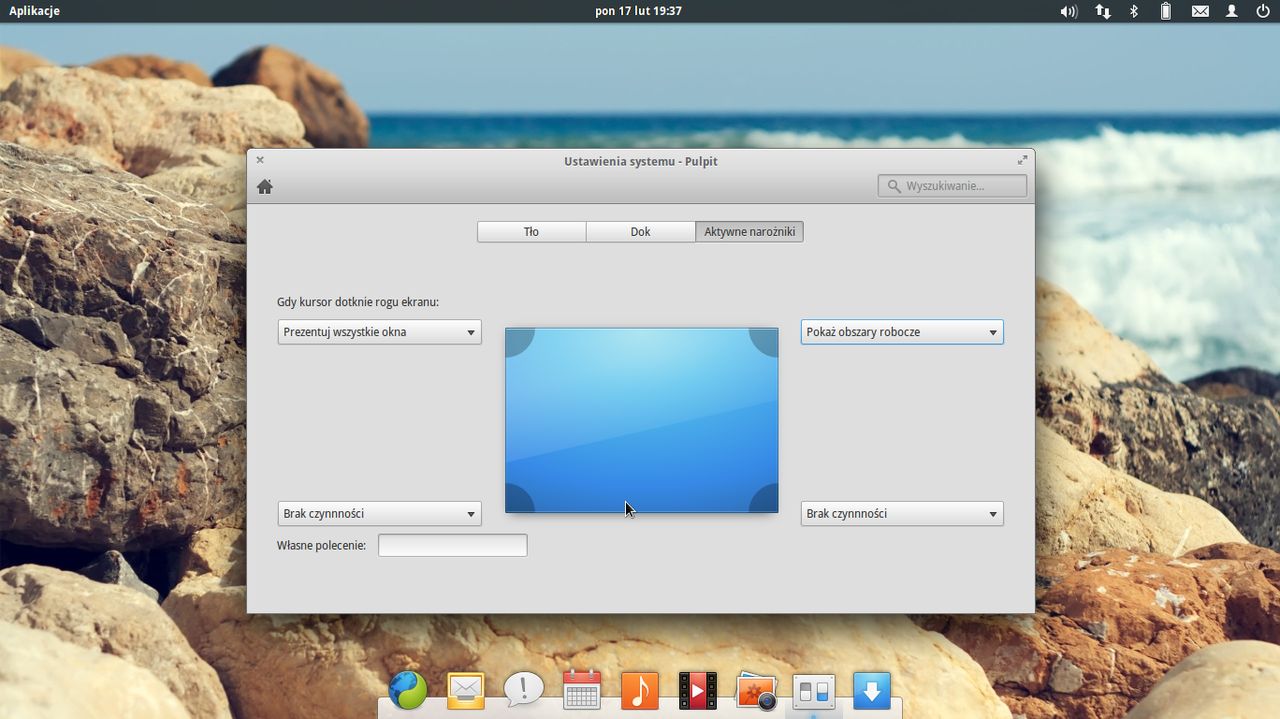Image resolution: width=1280 pixels, height=719 pixels.
Task: Open the messages envelope indicator
Action: pos(1200,11)
